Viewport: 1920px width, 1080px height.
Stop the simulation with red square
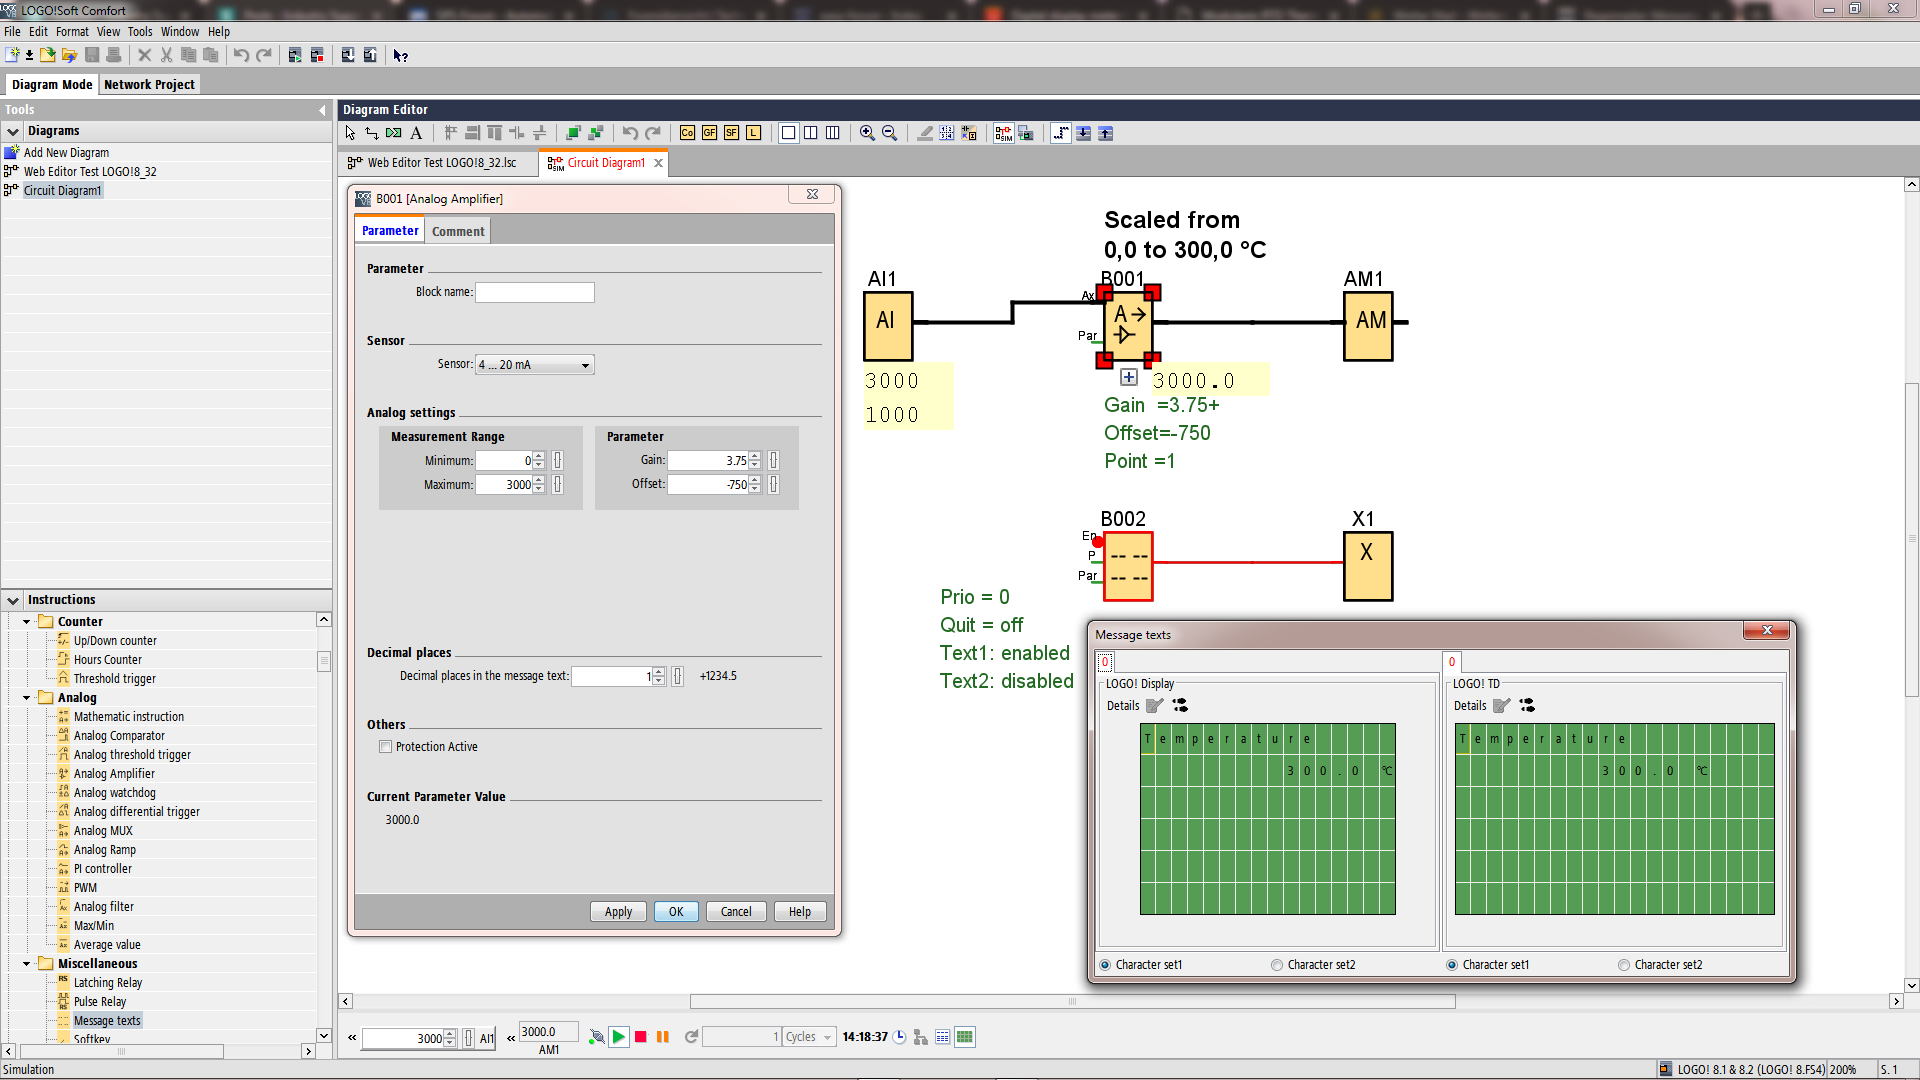coord(641,1037)
